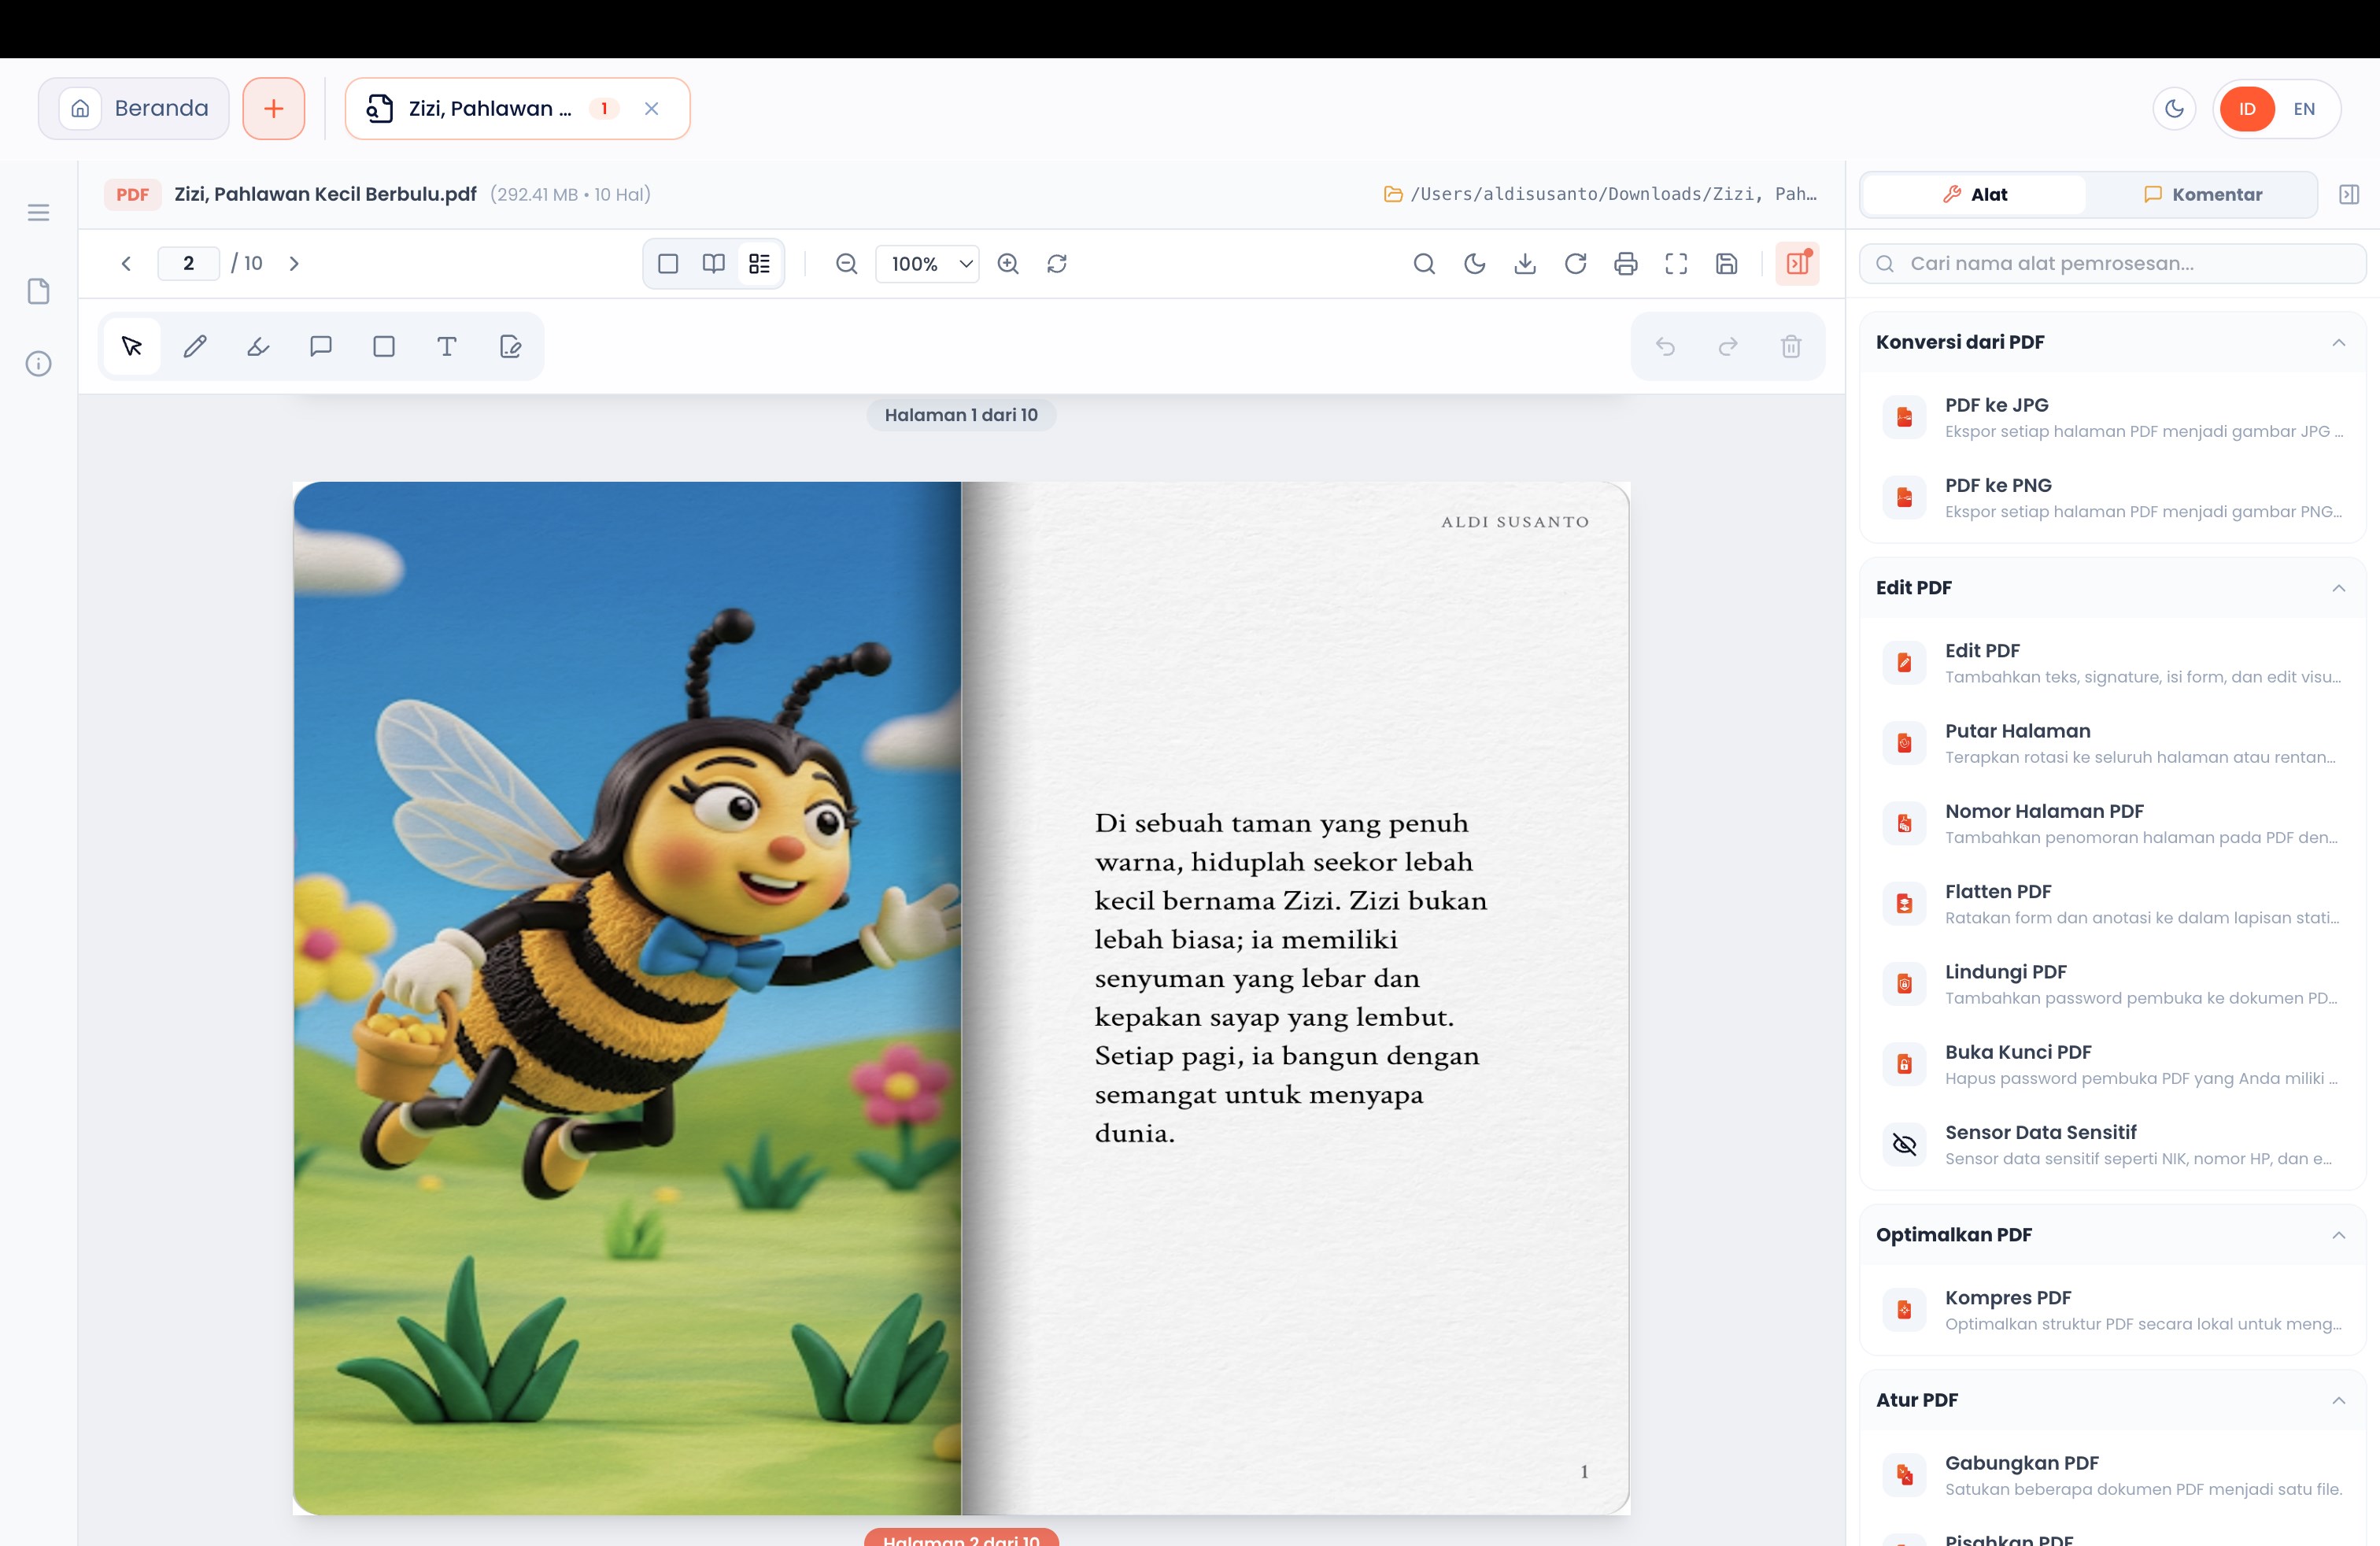Switch to the Komentar tab
The image size is (2380, 1546).
[x=2203, y=194]
